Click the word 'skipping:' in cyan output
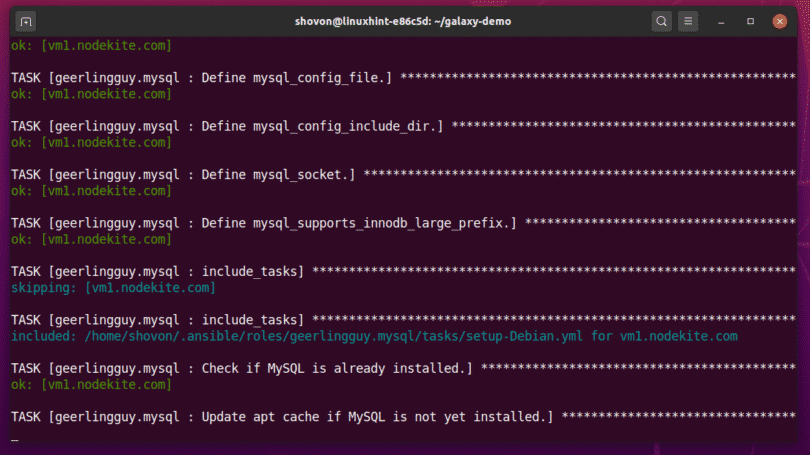Image resolution: width=810 pixels, height=455 pixels. pyautogui.click(x=43, y=288)
